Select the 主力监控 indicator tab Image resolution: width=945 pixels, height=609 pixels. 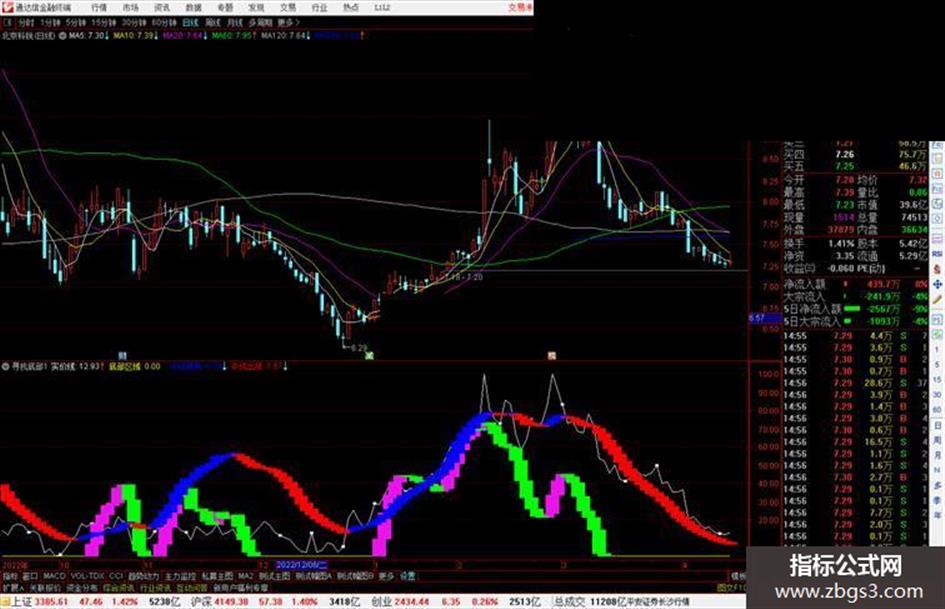[180, 576]
